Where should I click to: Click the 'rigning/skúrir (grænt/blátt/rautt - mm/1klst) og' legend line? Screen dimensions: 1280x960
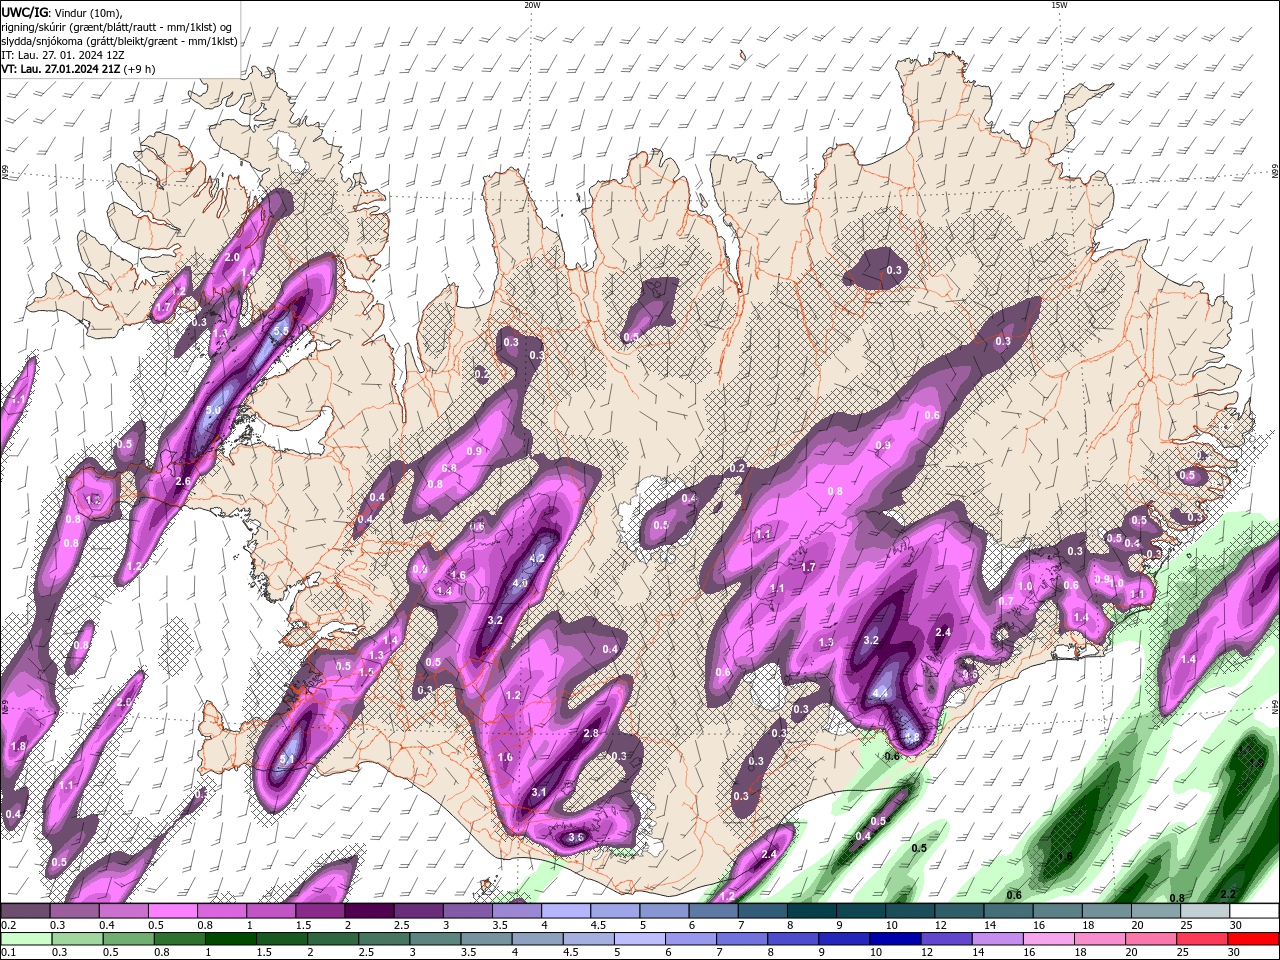[x=117, y=27]
